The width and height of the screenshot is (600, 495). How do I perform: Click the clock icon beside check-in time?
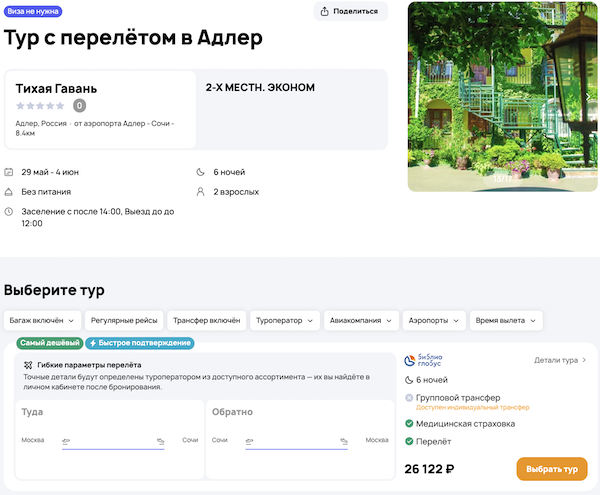pos(9,211)
